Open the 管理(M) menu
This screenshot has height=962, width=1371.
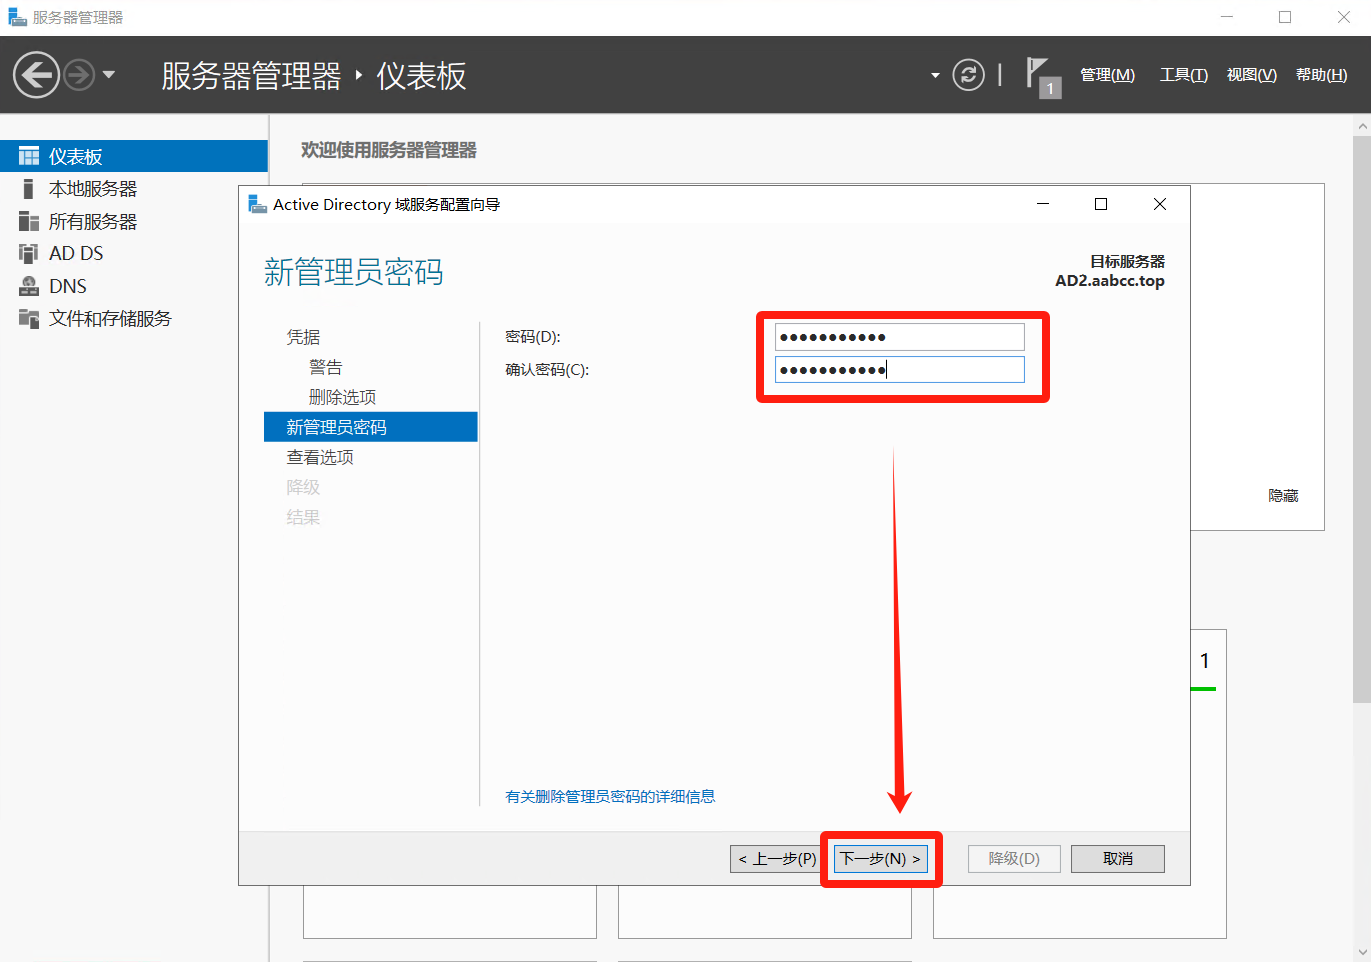click(1107, 75)
